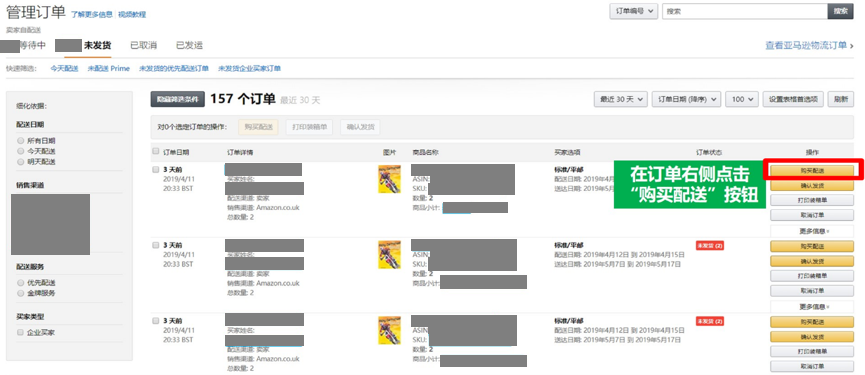Select the third order's checkbox
The image size is (865, 375).
click(x=156, y=320)
